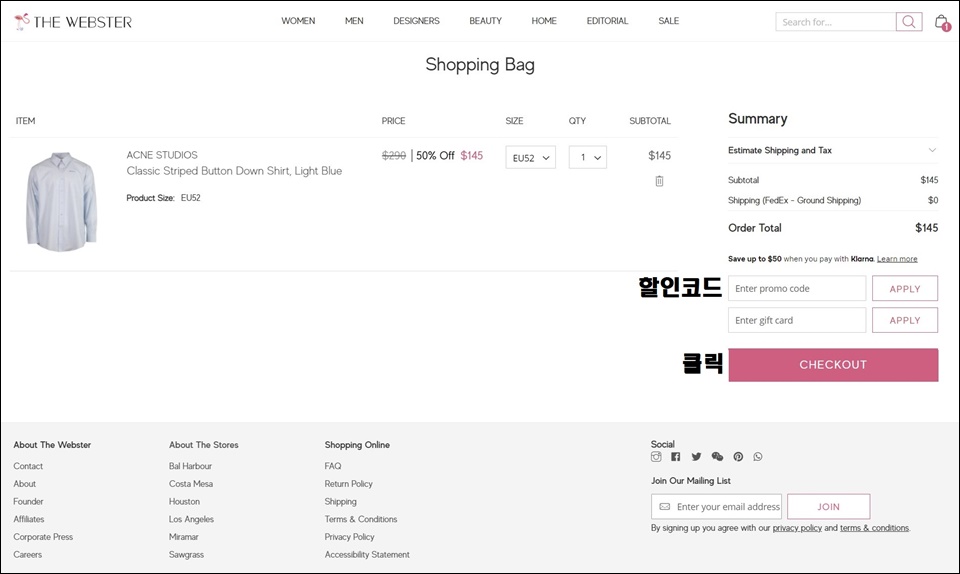Click the Product Size EU52 text
Image resolution: width=960 pixels, height=574 pixels.
(163, 198)
